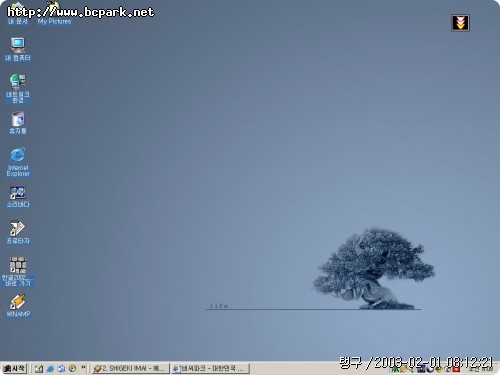Image resolution: width=500 pixels, height=375 pixels.
Task: Launch Internet Explorer from the desktop icon
Action: click(18, 162)
